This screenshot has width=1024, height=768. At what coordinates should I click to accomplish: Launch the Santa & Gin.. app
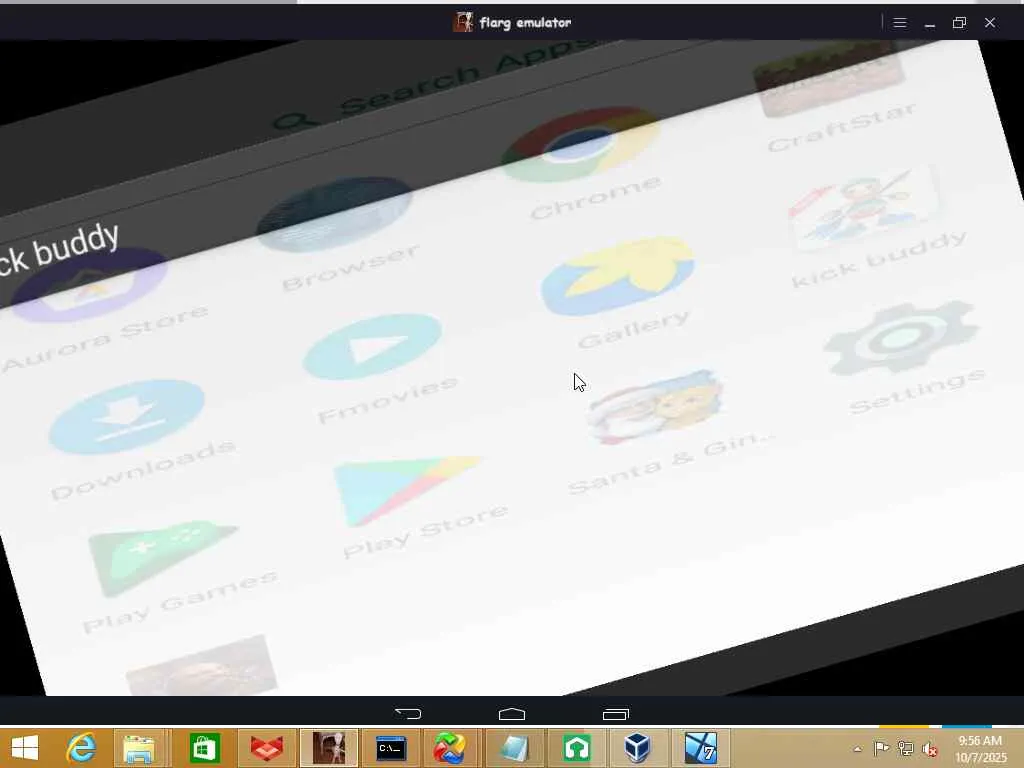point(656,406)
